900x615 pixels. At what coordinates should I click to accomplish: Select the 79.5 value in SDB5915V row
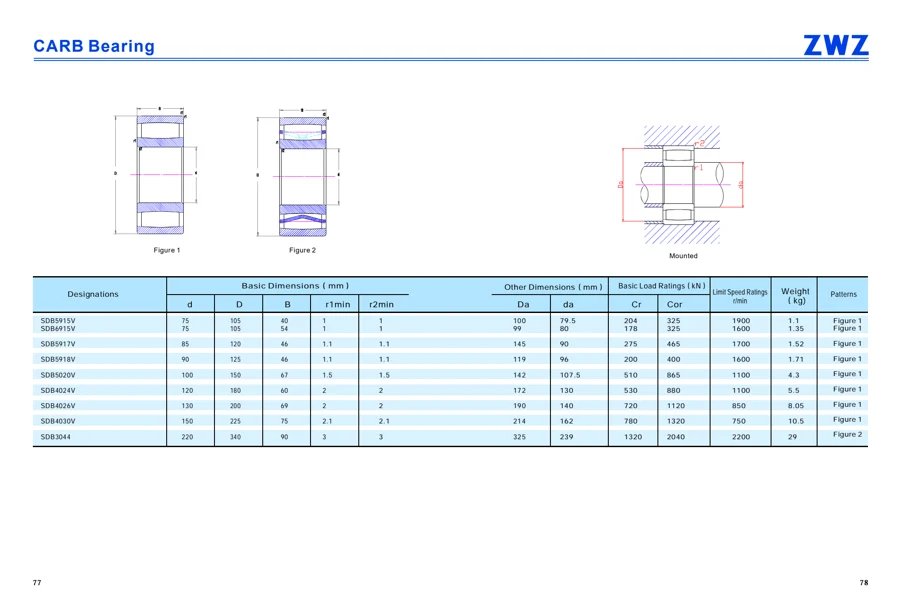click(568, 321)
